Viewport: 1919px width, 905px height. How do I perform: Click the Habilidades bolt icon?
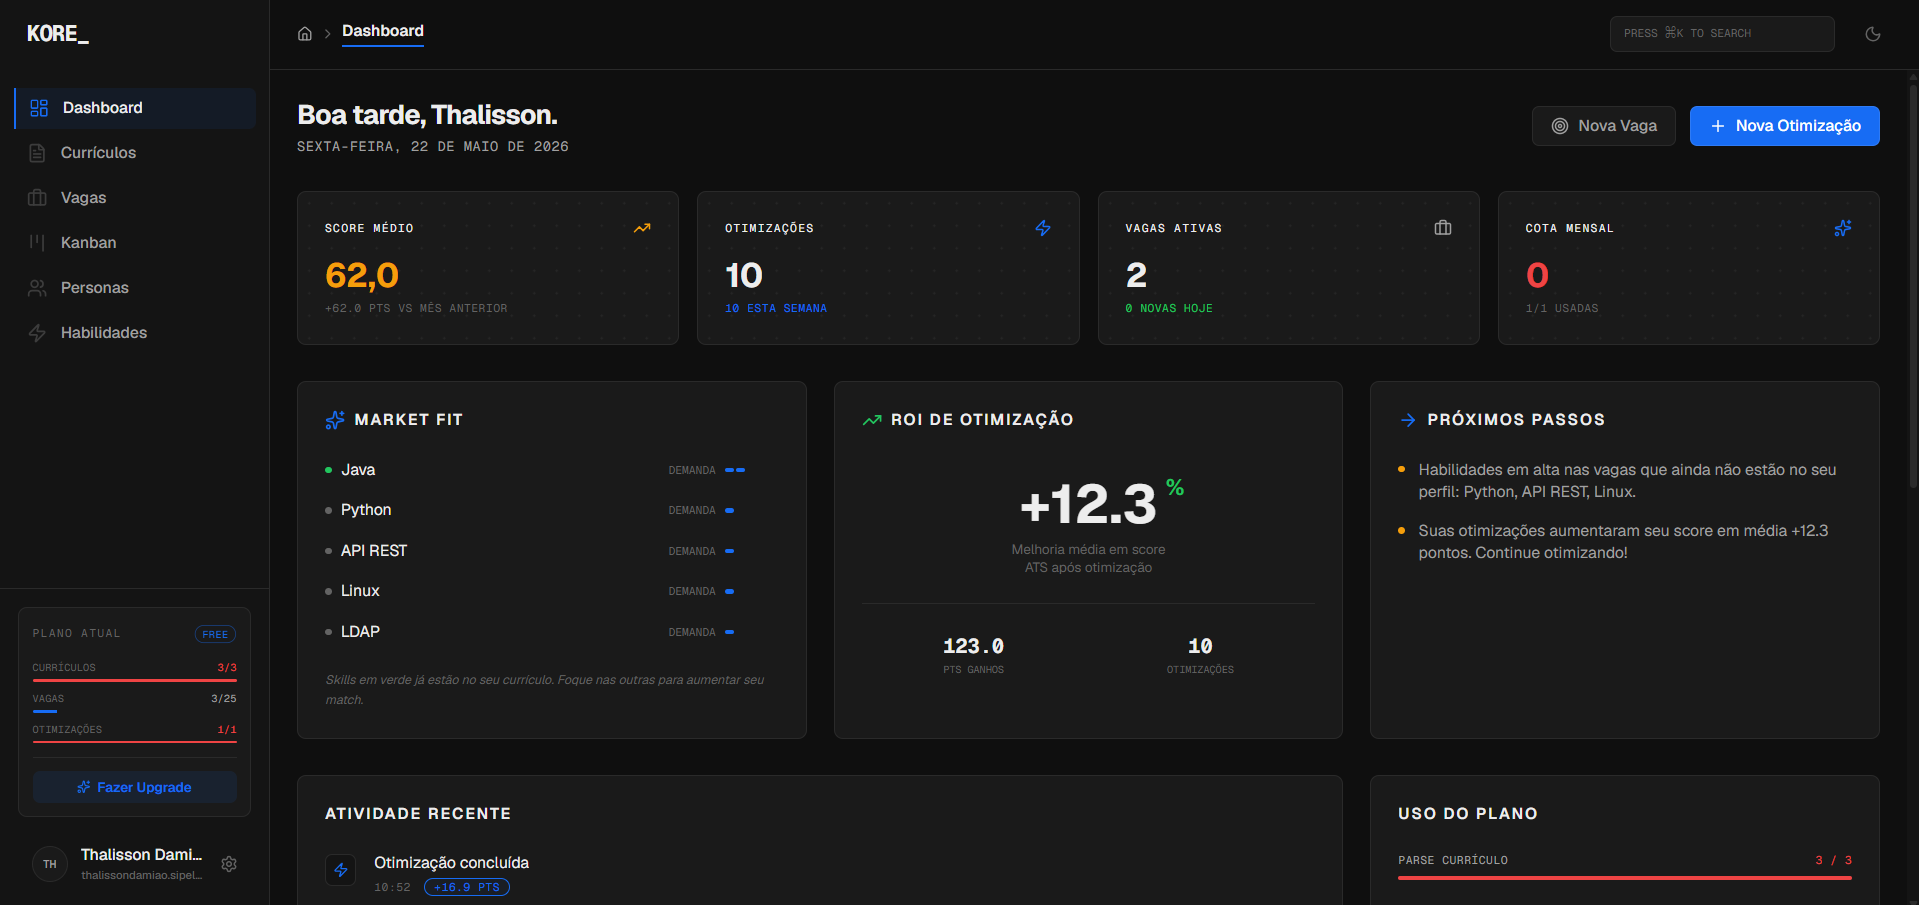[x=37, y=333]
